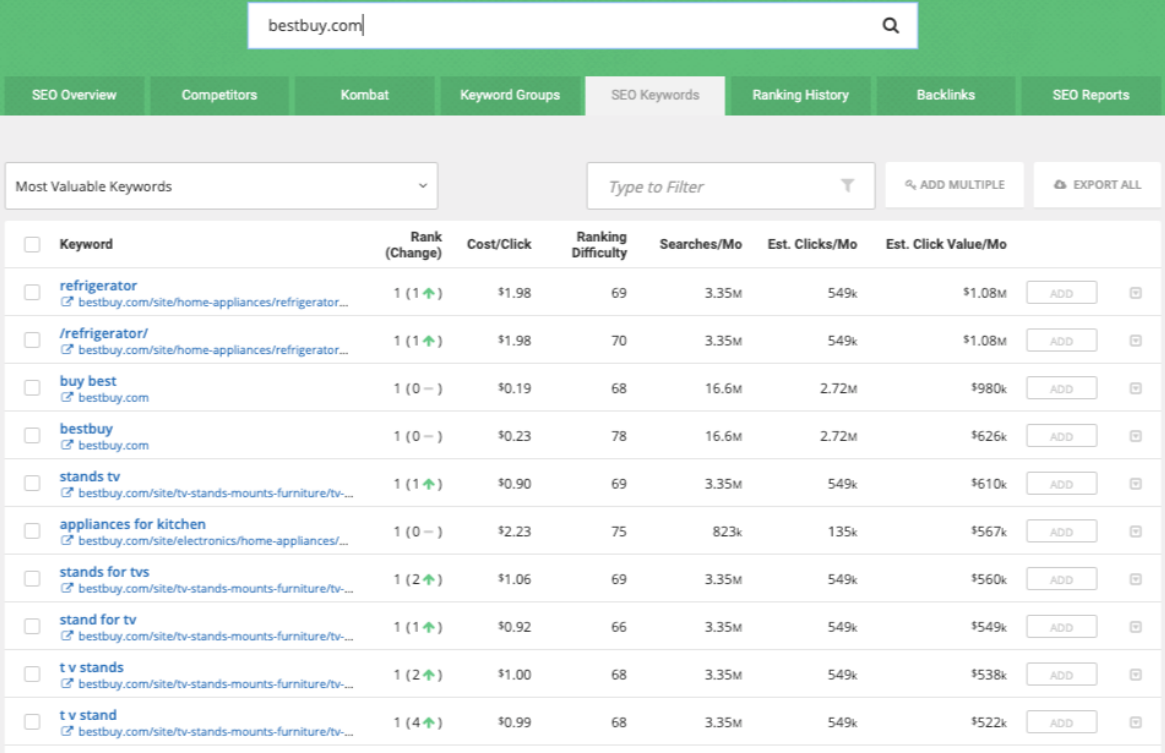Open external link icon for stands tv
The height and width of the screenshot is (753, 1165).
coord(67,492)
